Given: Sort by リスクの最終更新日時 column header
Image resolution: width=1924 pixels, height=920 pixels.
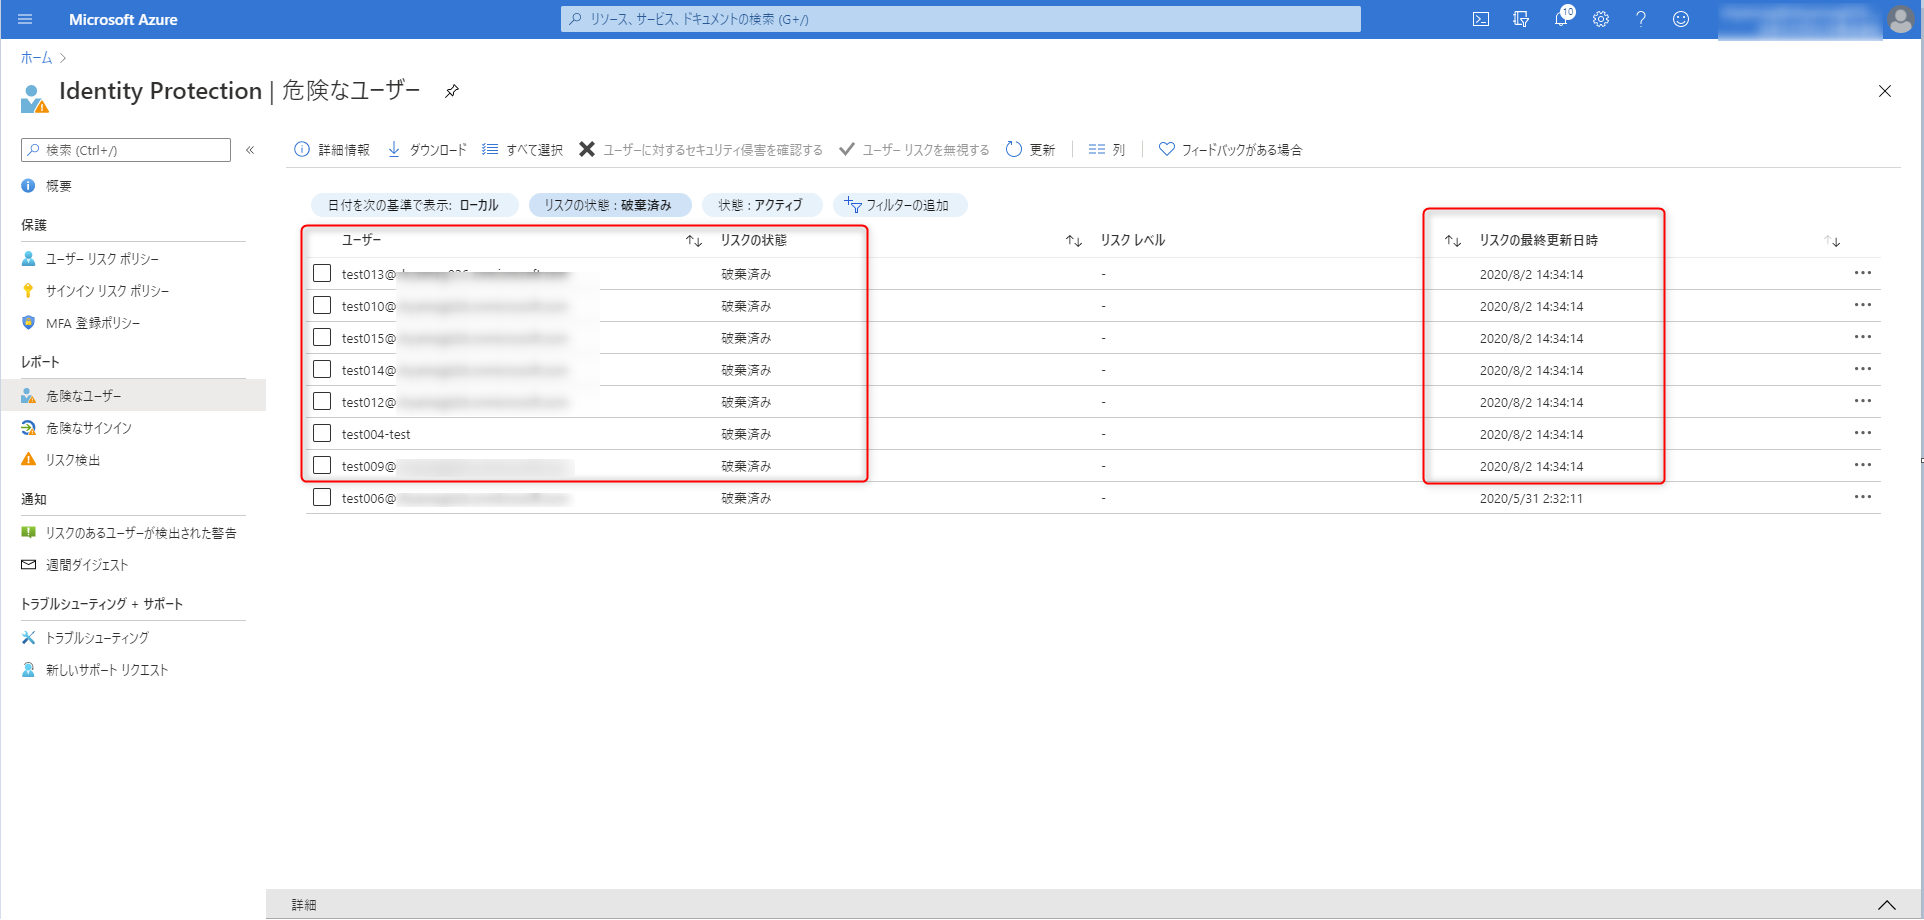Looking at the screenshot, I should tap(1538, 240).
